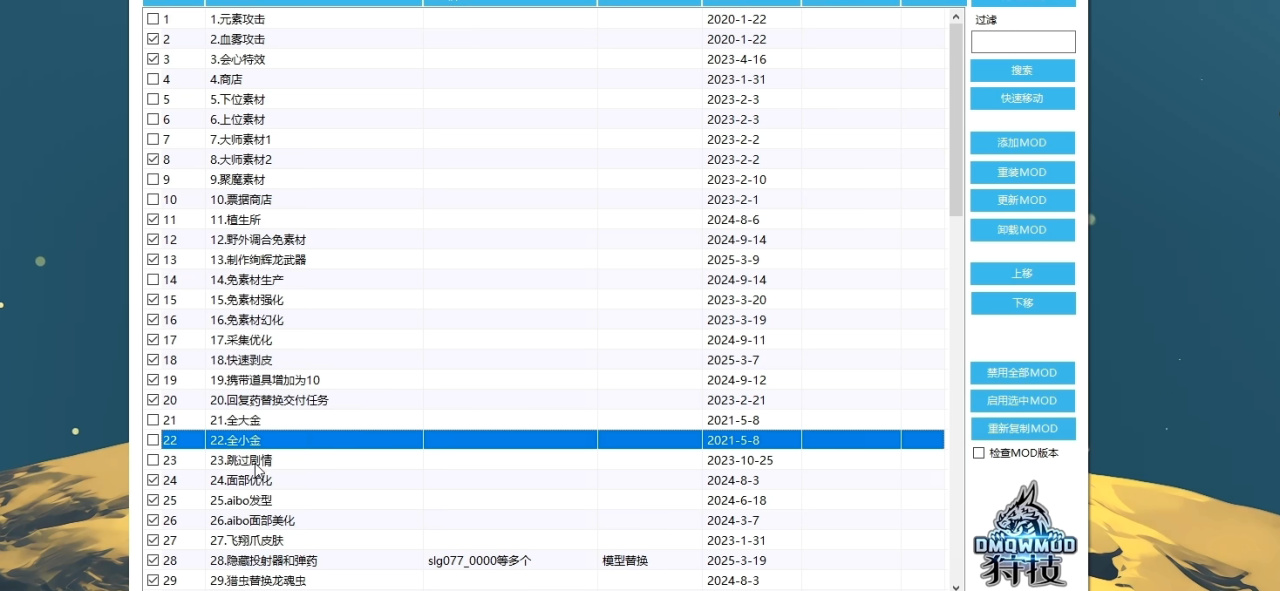Click the 更新MOD button
The width and height of the screenshot is (1280, 591).
(x=1022, y=200)
